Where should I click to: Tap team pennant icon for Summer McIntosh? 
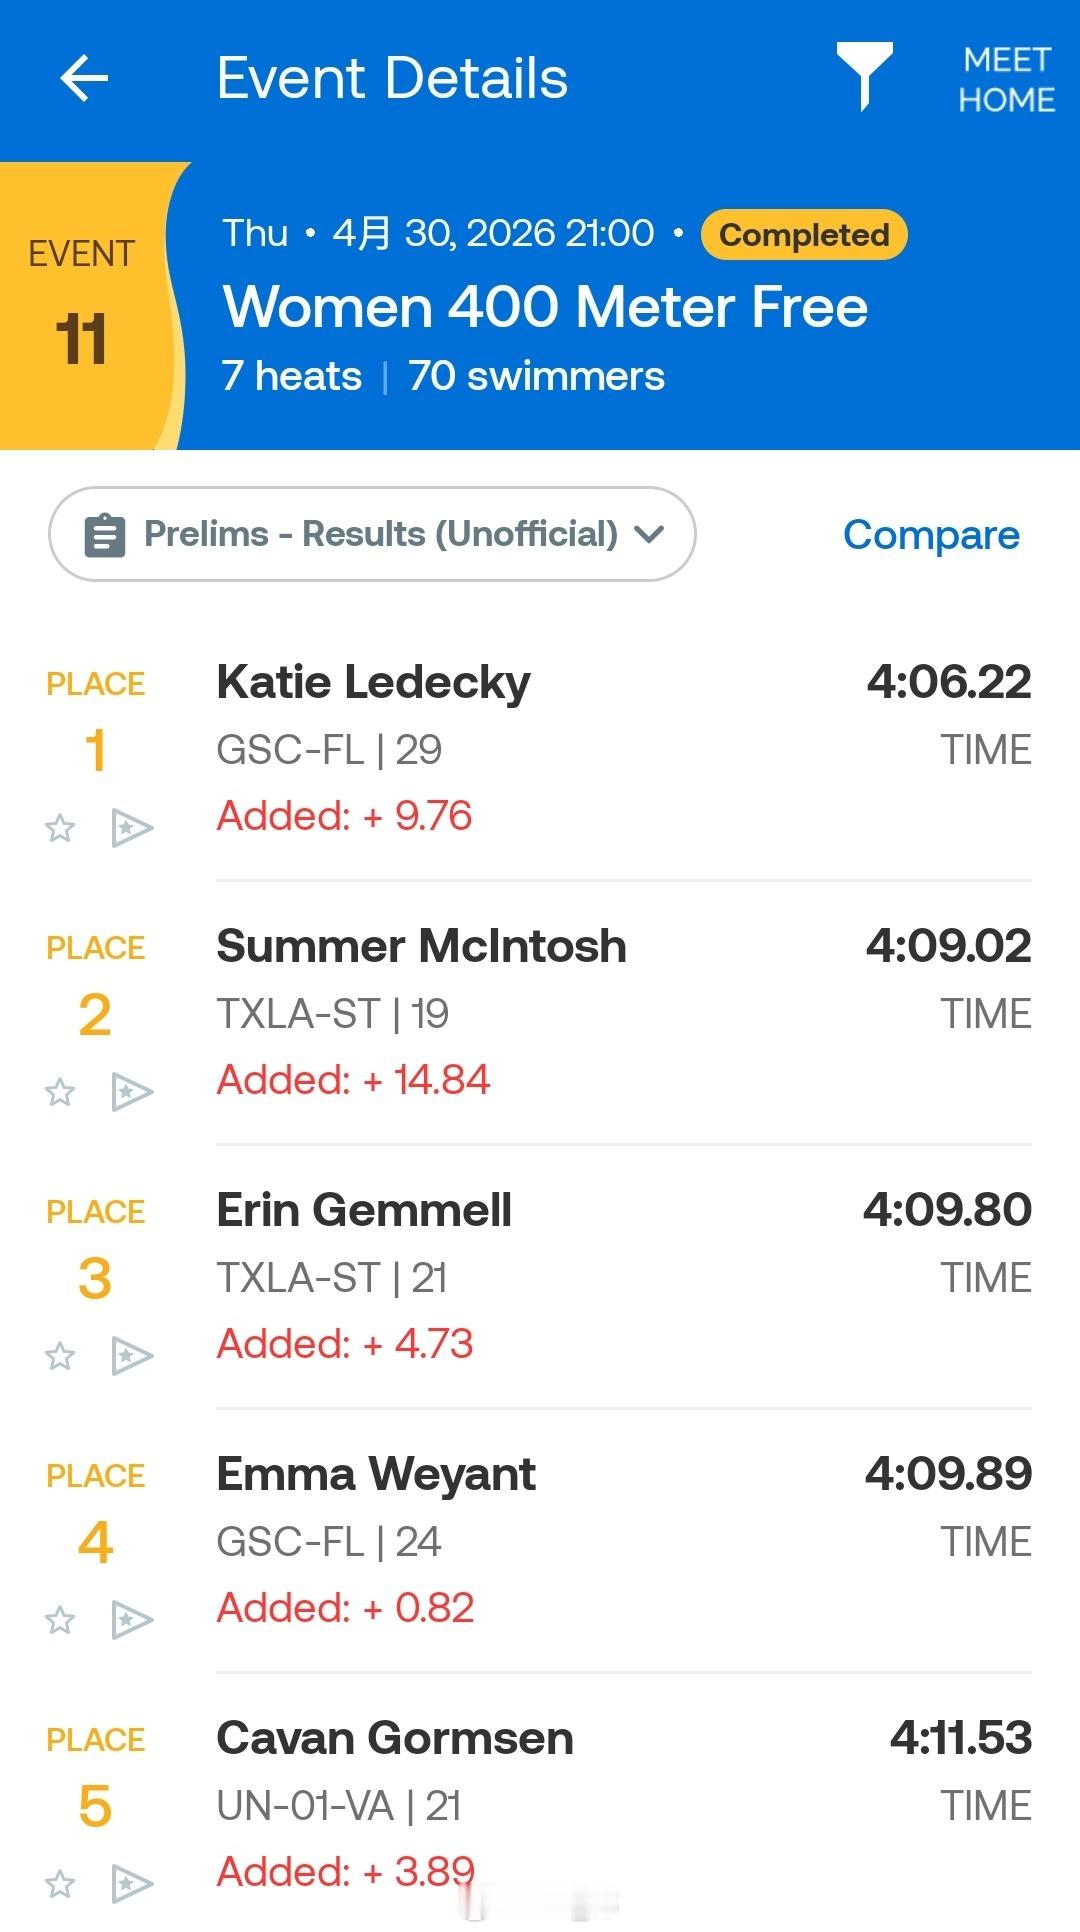point(132,1092)
